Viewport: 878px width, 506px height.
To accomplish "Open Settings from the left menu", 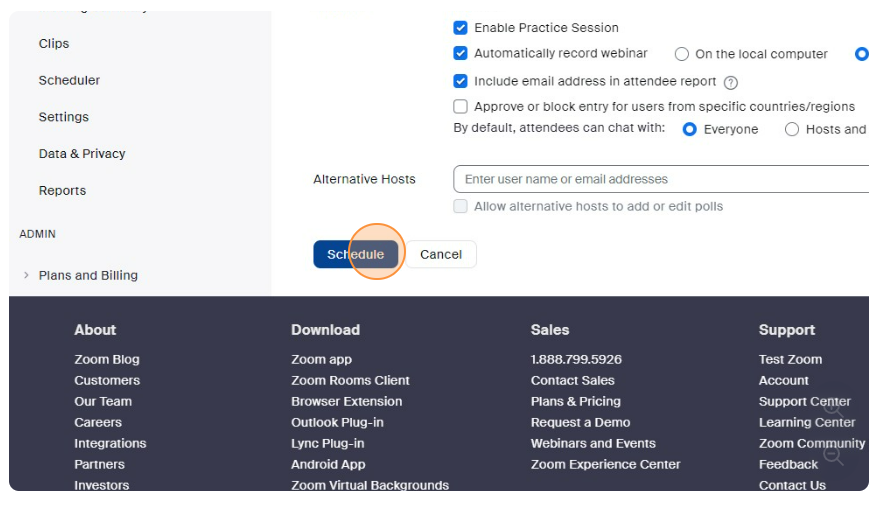I will [x=64, y=117].
